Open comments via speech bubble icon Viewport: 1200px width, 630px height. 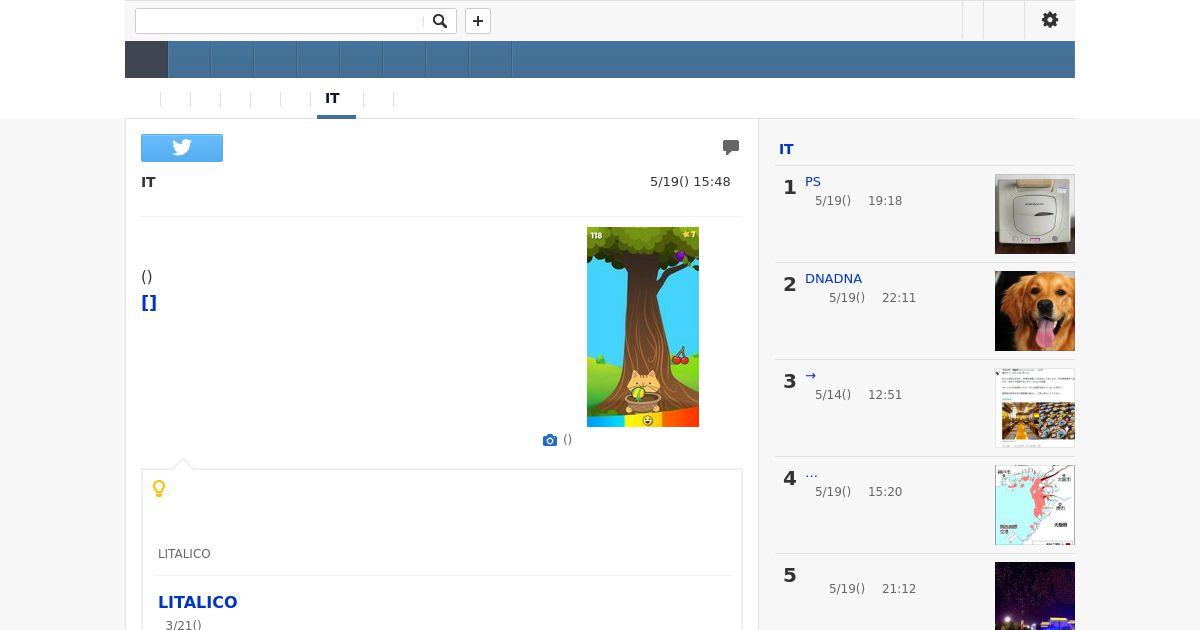click(x=731, y=147)
